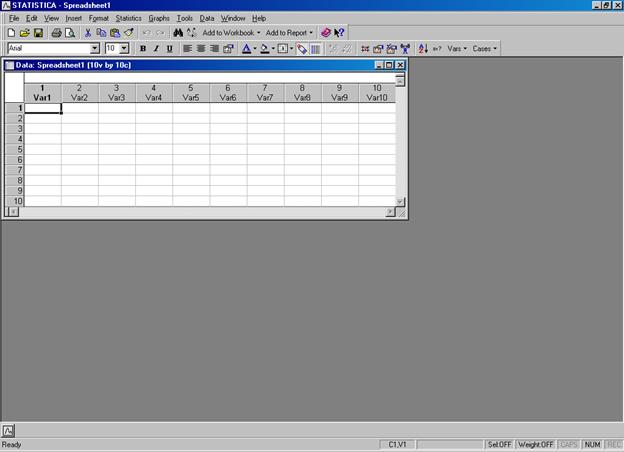This screenshot has width=624, height=452.
Task: Open the cell format dialog icon
Action: [228, 49]
